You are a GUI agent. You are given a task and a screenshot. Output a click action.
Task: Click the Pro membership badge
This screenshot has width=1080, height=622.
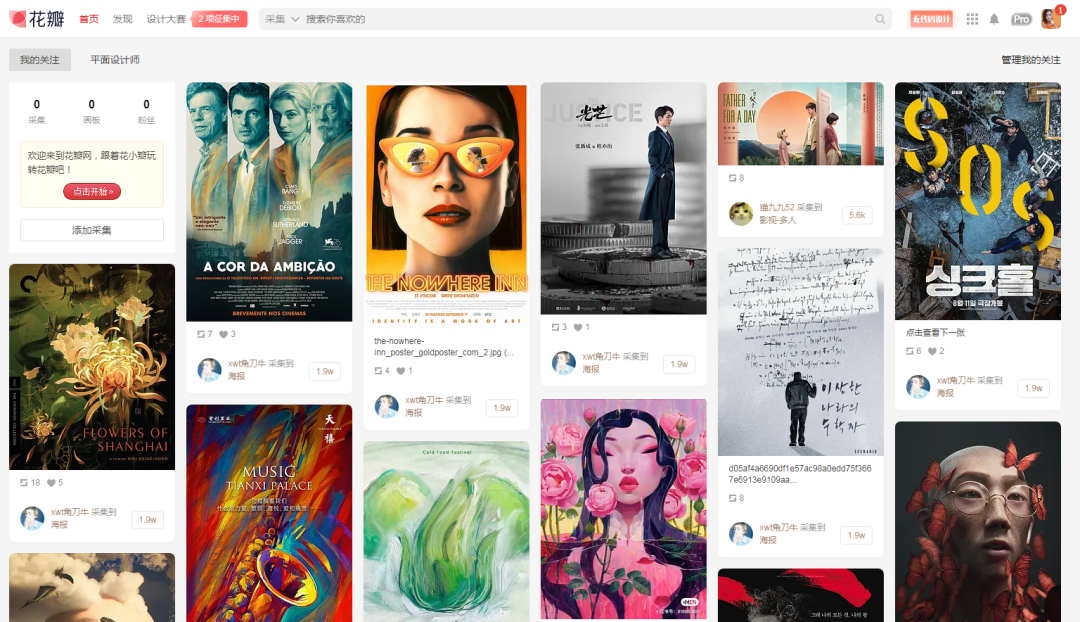[x=1020, y=19]
